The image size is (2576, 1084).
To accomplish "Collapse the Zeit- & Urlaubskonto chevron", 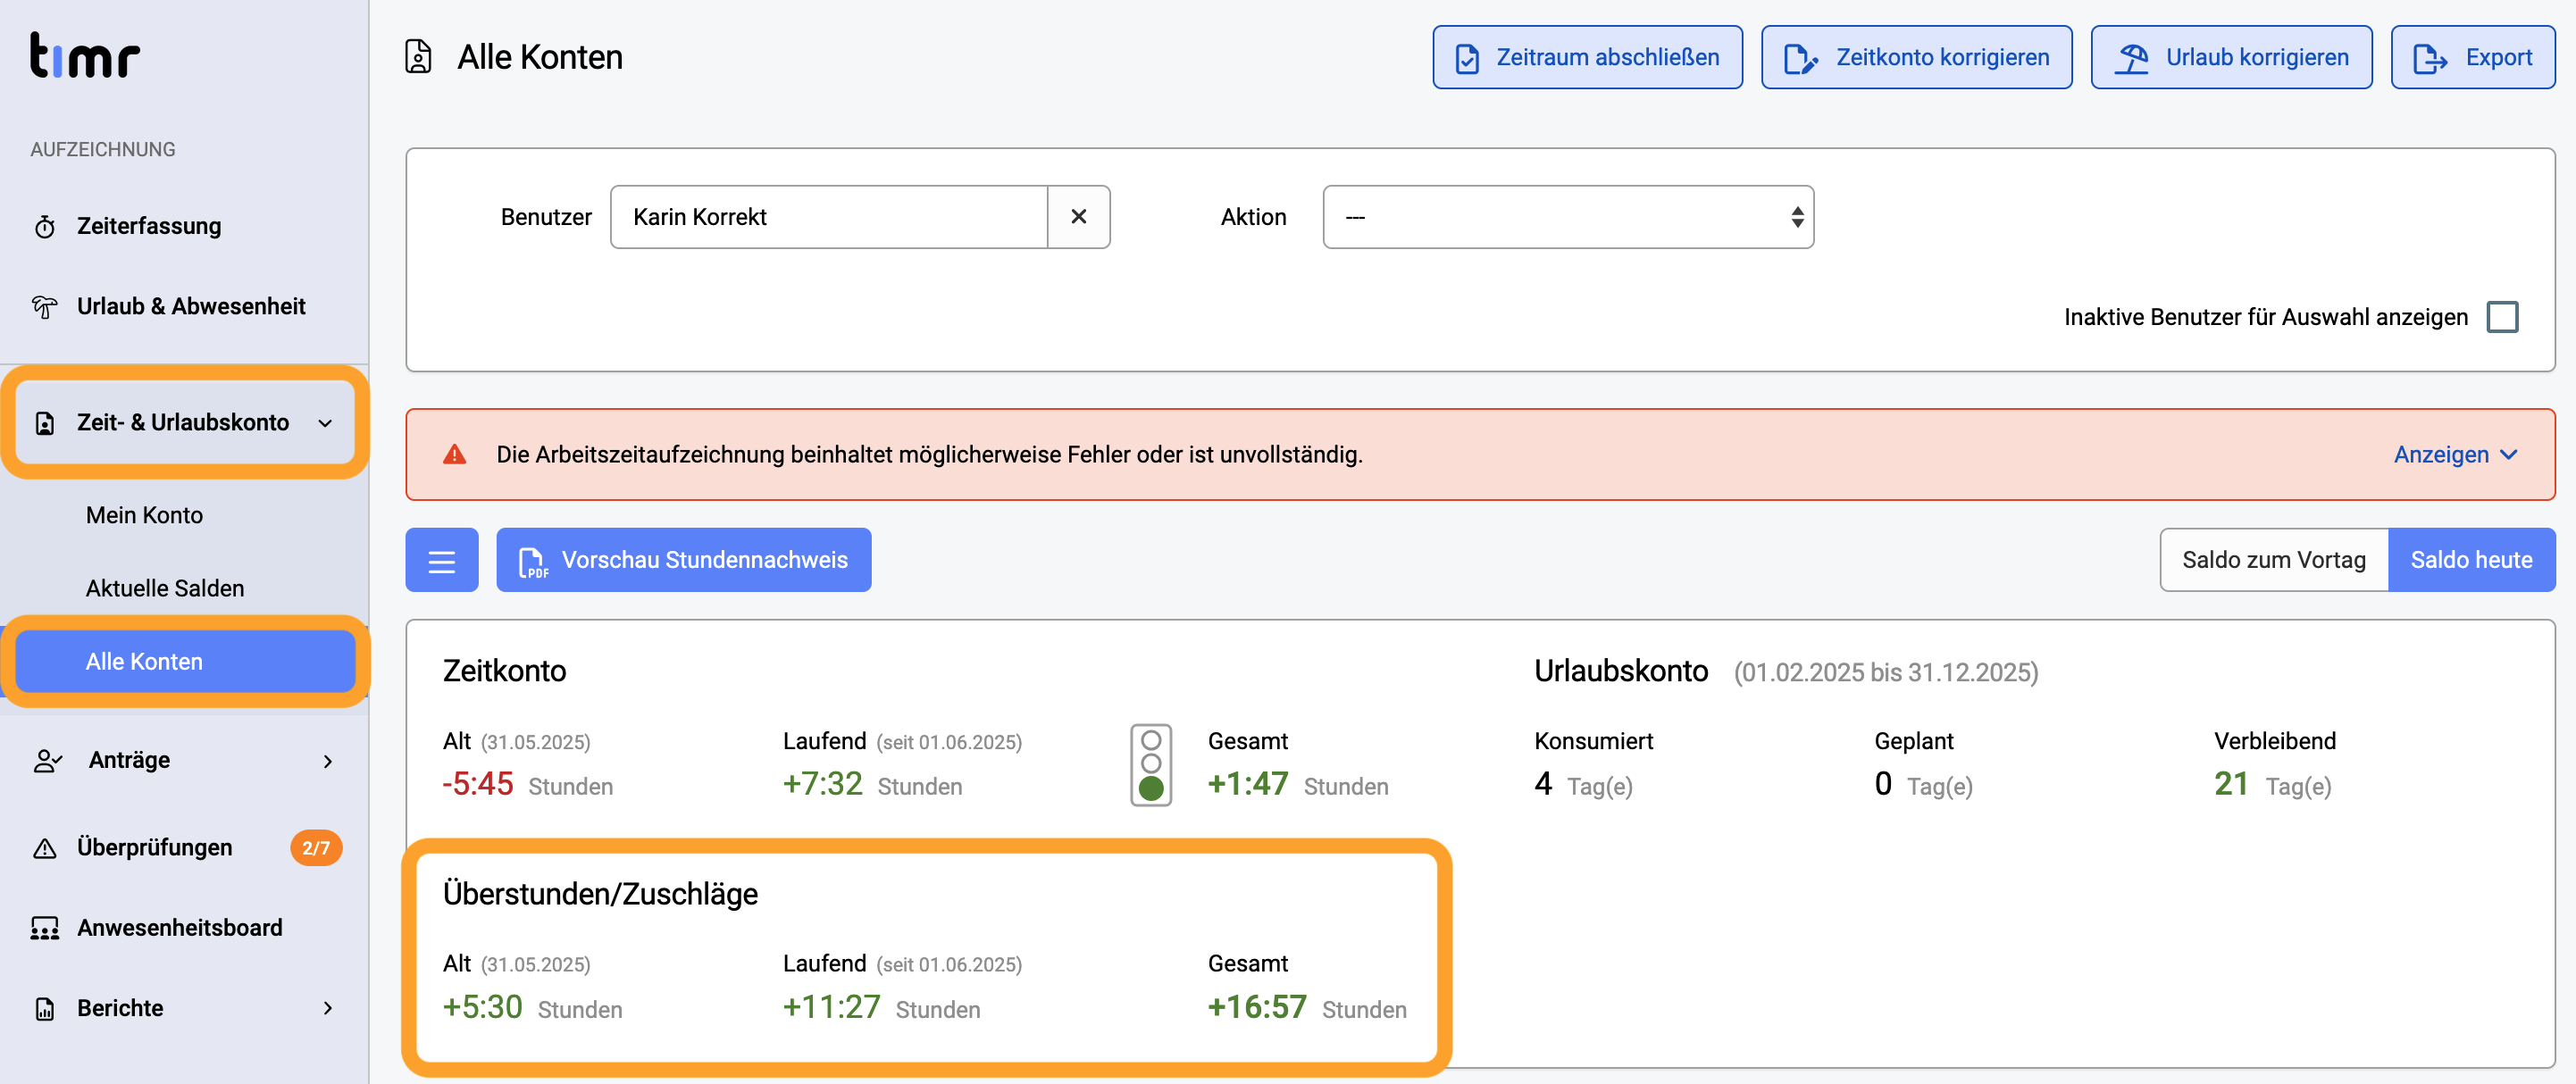I will 325,424.
